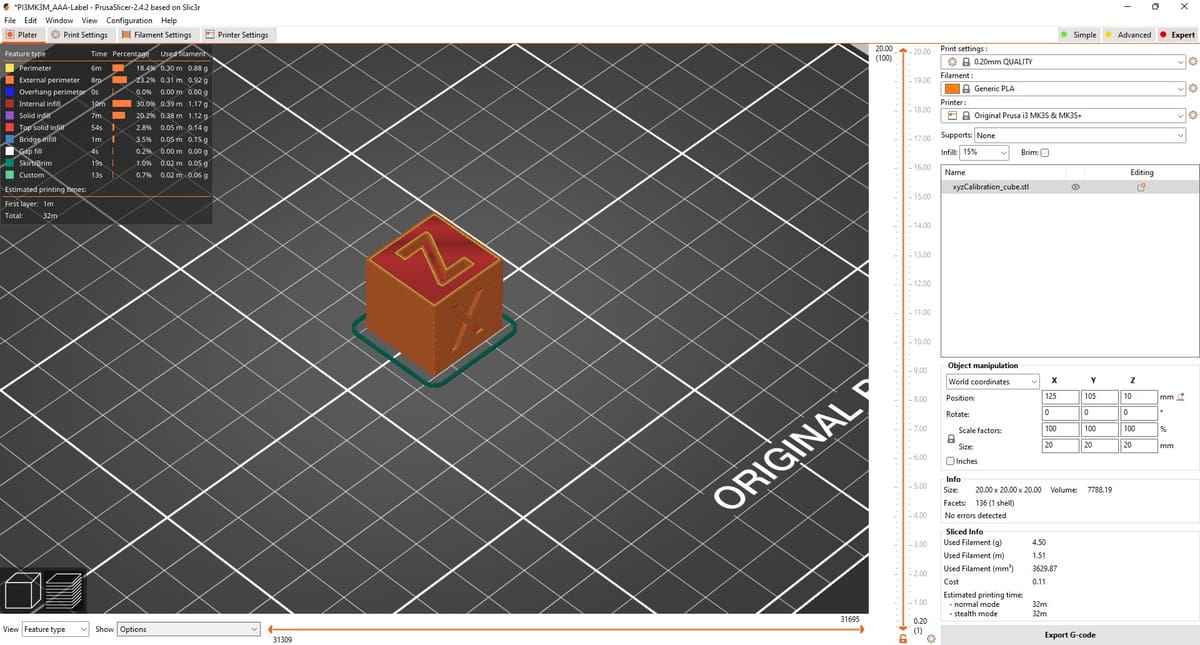Click the Position Y field showing 105
The width and height of the screenshot is (1200, 645).
click(x=1098, y=398)
